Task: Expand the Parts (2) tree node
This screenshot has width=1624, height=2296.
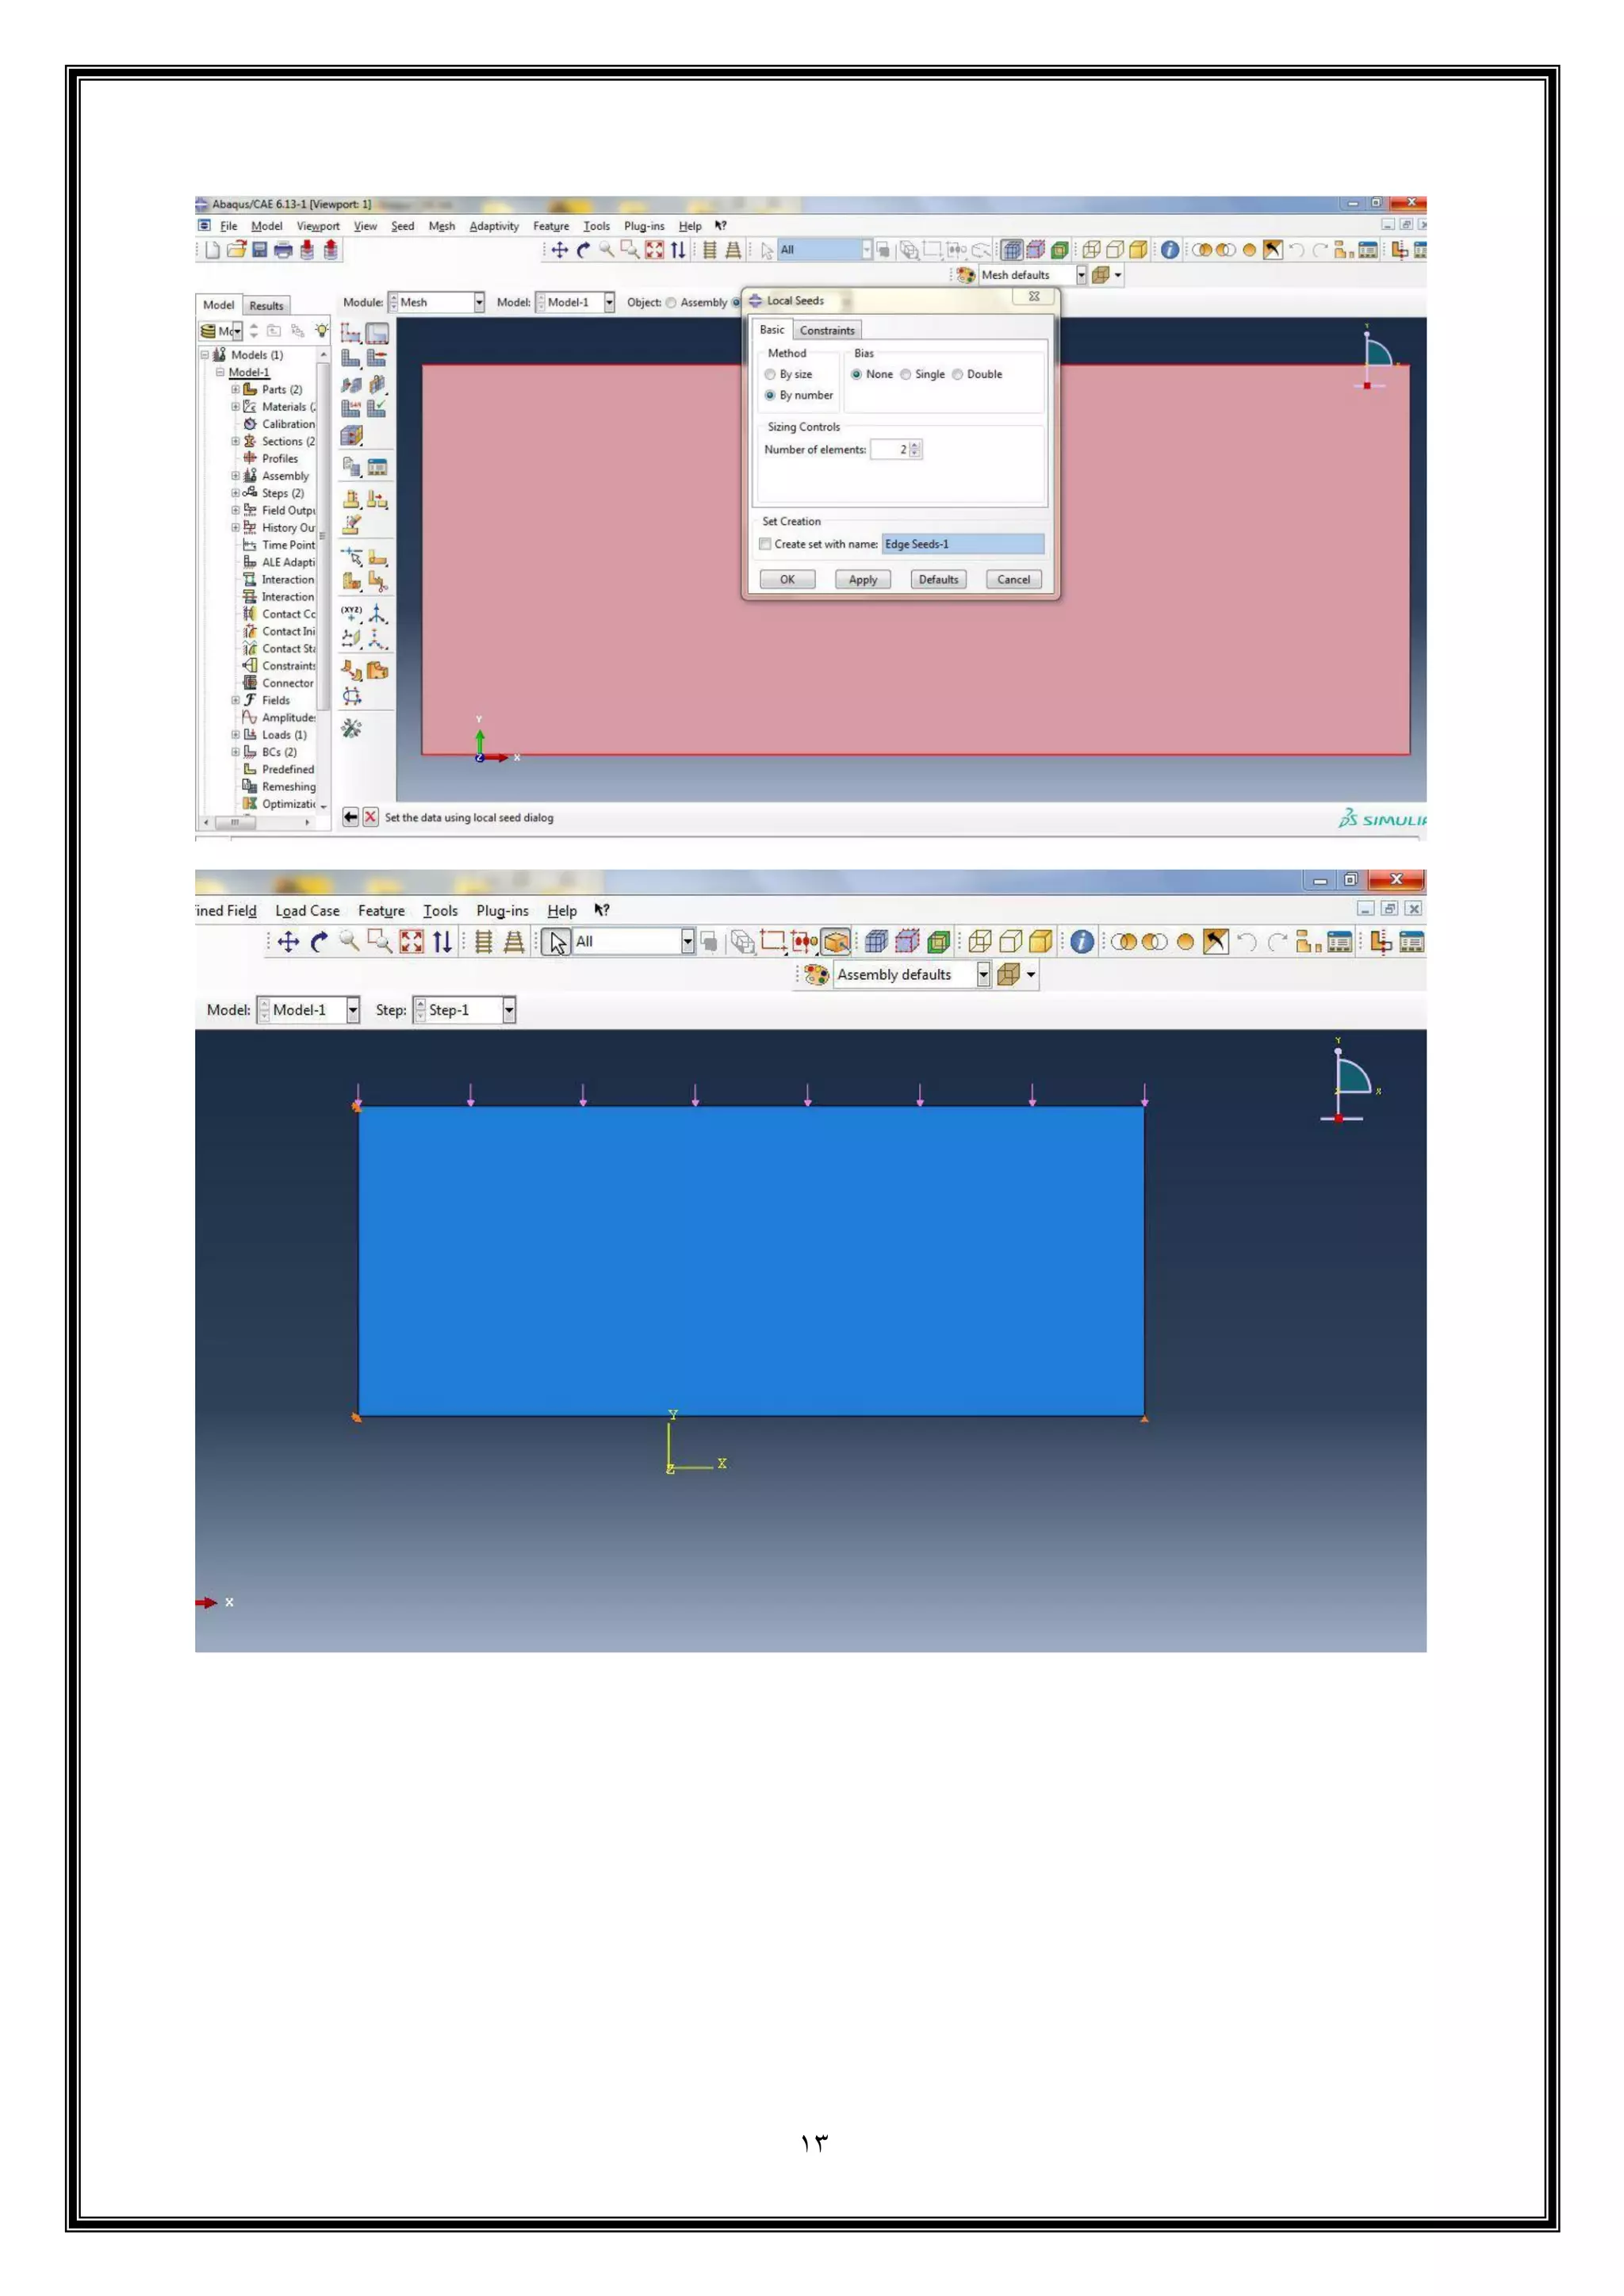Action: pos(236,390)
